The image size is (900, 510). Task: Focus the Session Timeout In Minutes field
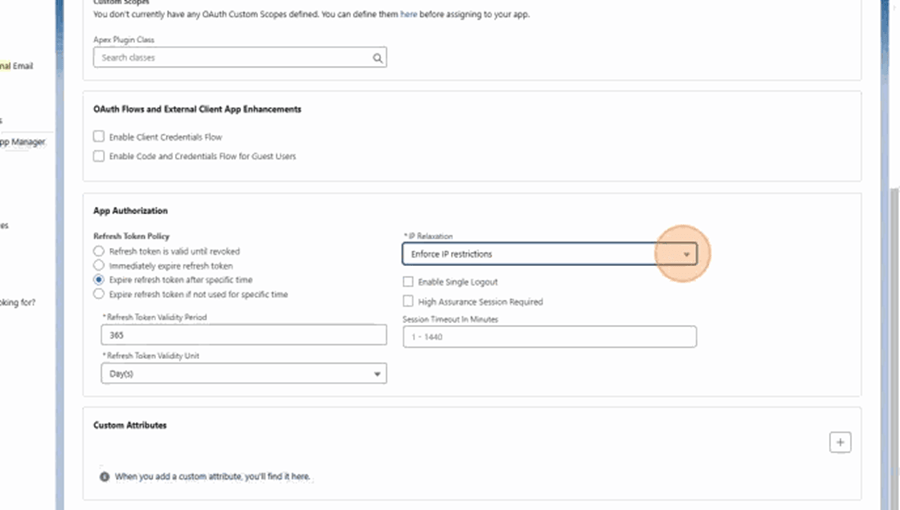coord(549,337)
